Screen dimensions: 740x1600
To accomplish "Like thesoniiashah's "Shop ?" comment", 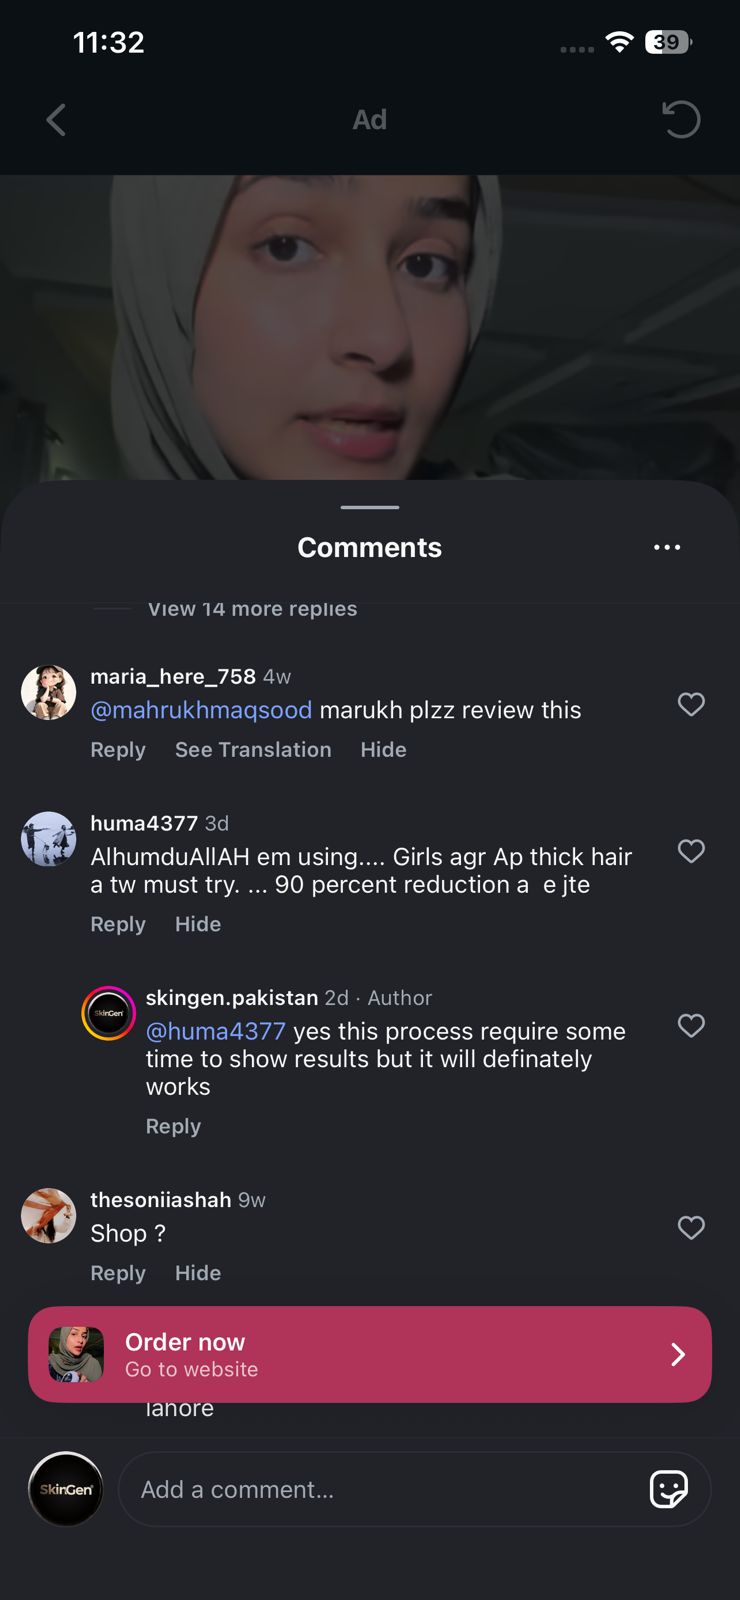I will tap(691, 1227).
